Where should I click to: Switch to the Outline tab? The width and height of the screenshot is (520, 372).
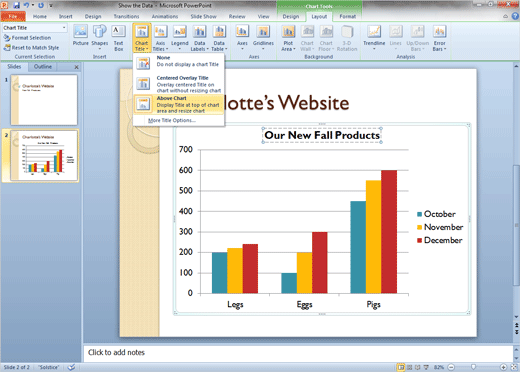tap(43, 67)
